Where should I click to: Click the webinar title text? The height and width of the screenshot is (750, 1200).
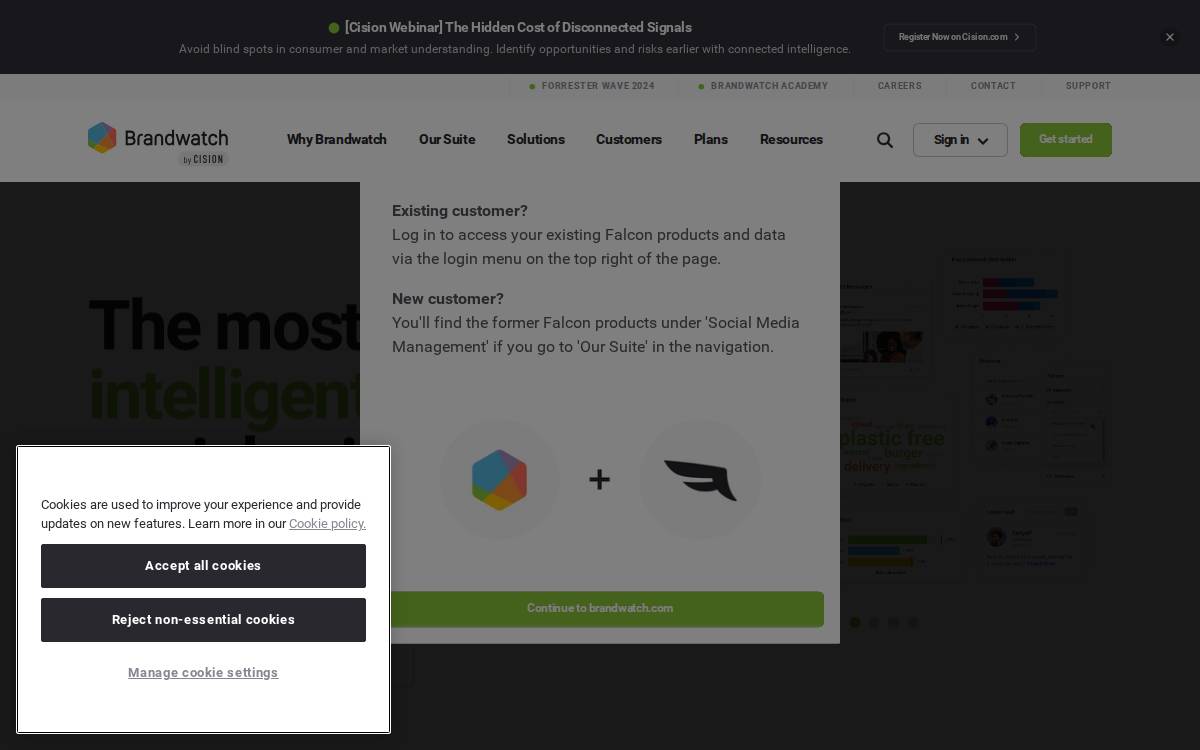[518, 28]
